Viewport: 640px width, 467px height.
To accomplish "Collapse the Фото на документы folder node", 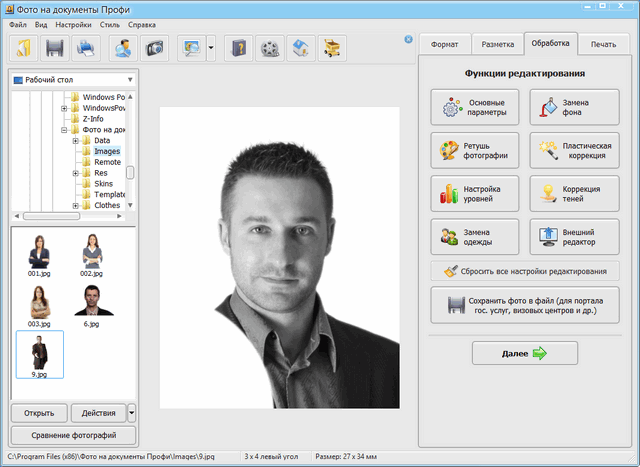I will (x=64, y=130).
